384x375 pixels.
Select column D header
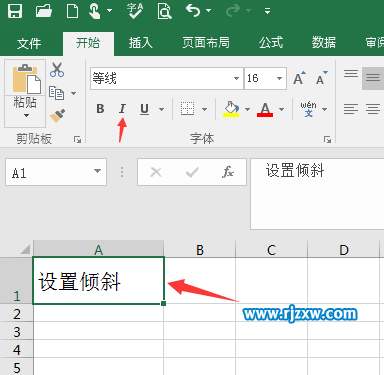point(344,249)
